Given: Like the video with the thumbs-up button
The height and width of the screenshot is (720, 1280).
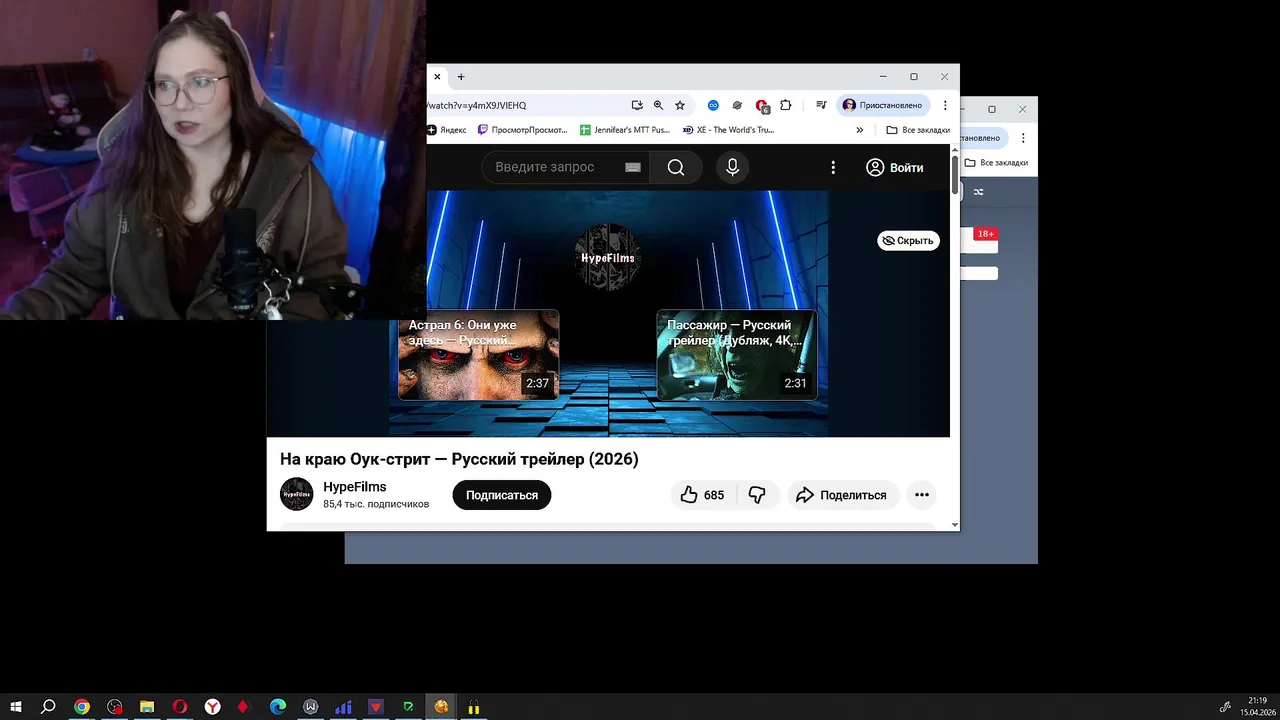Looking at the screenshot, I should (x=702, y=495).
